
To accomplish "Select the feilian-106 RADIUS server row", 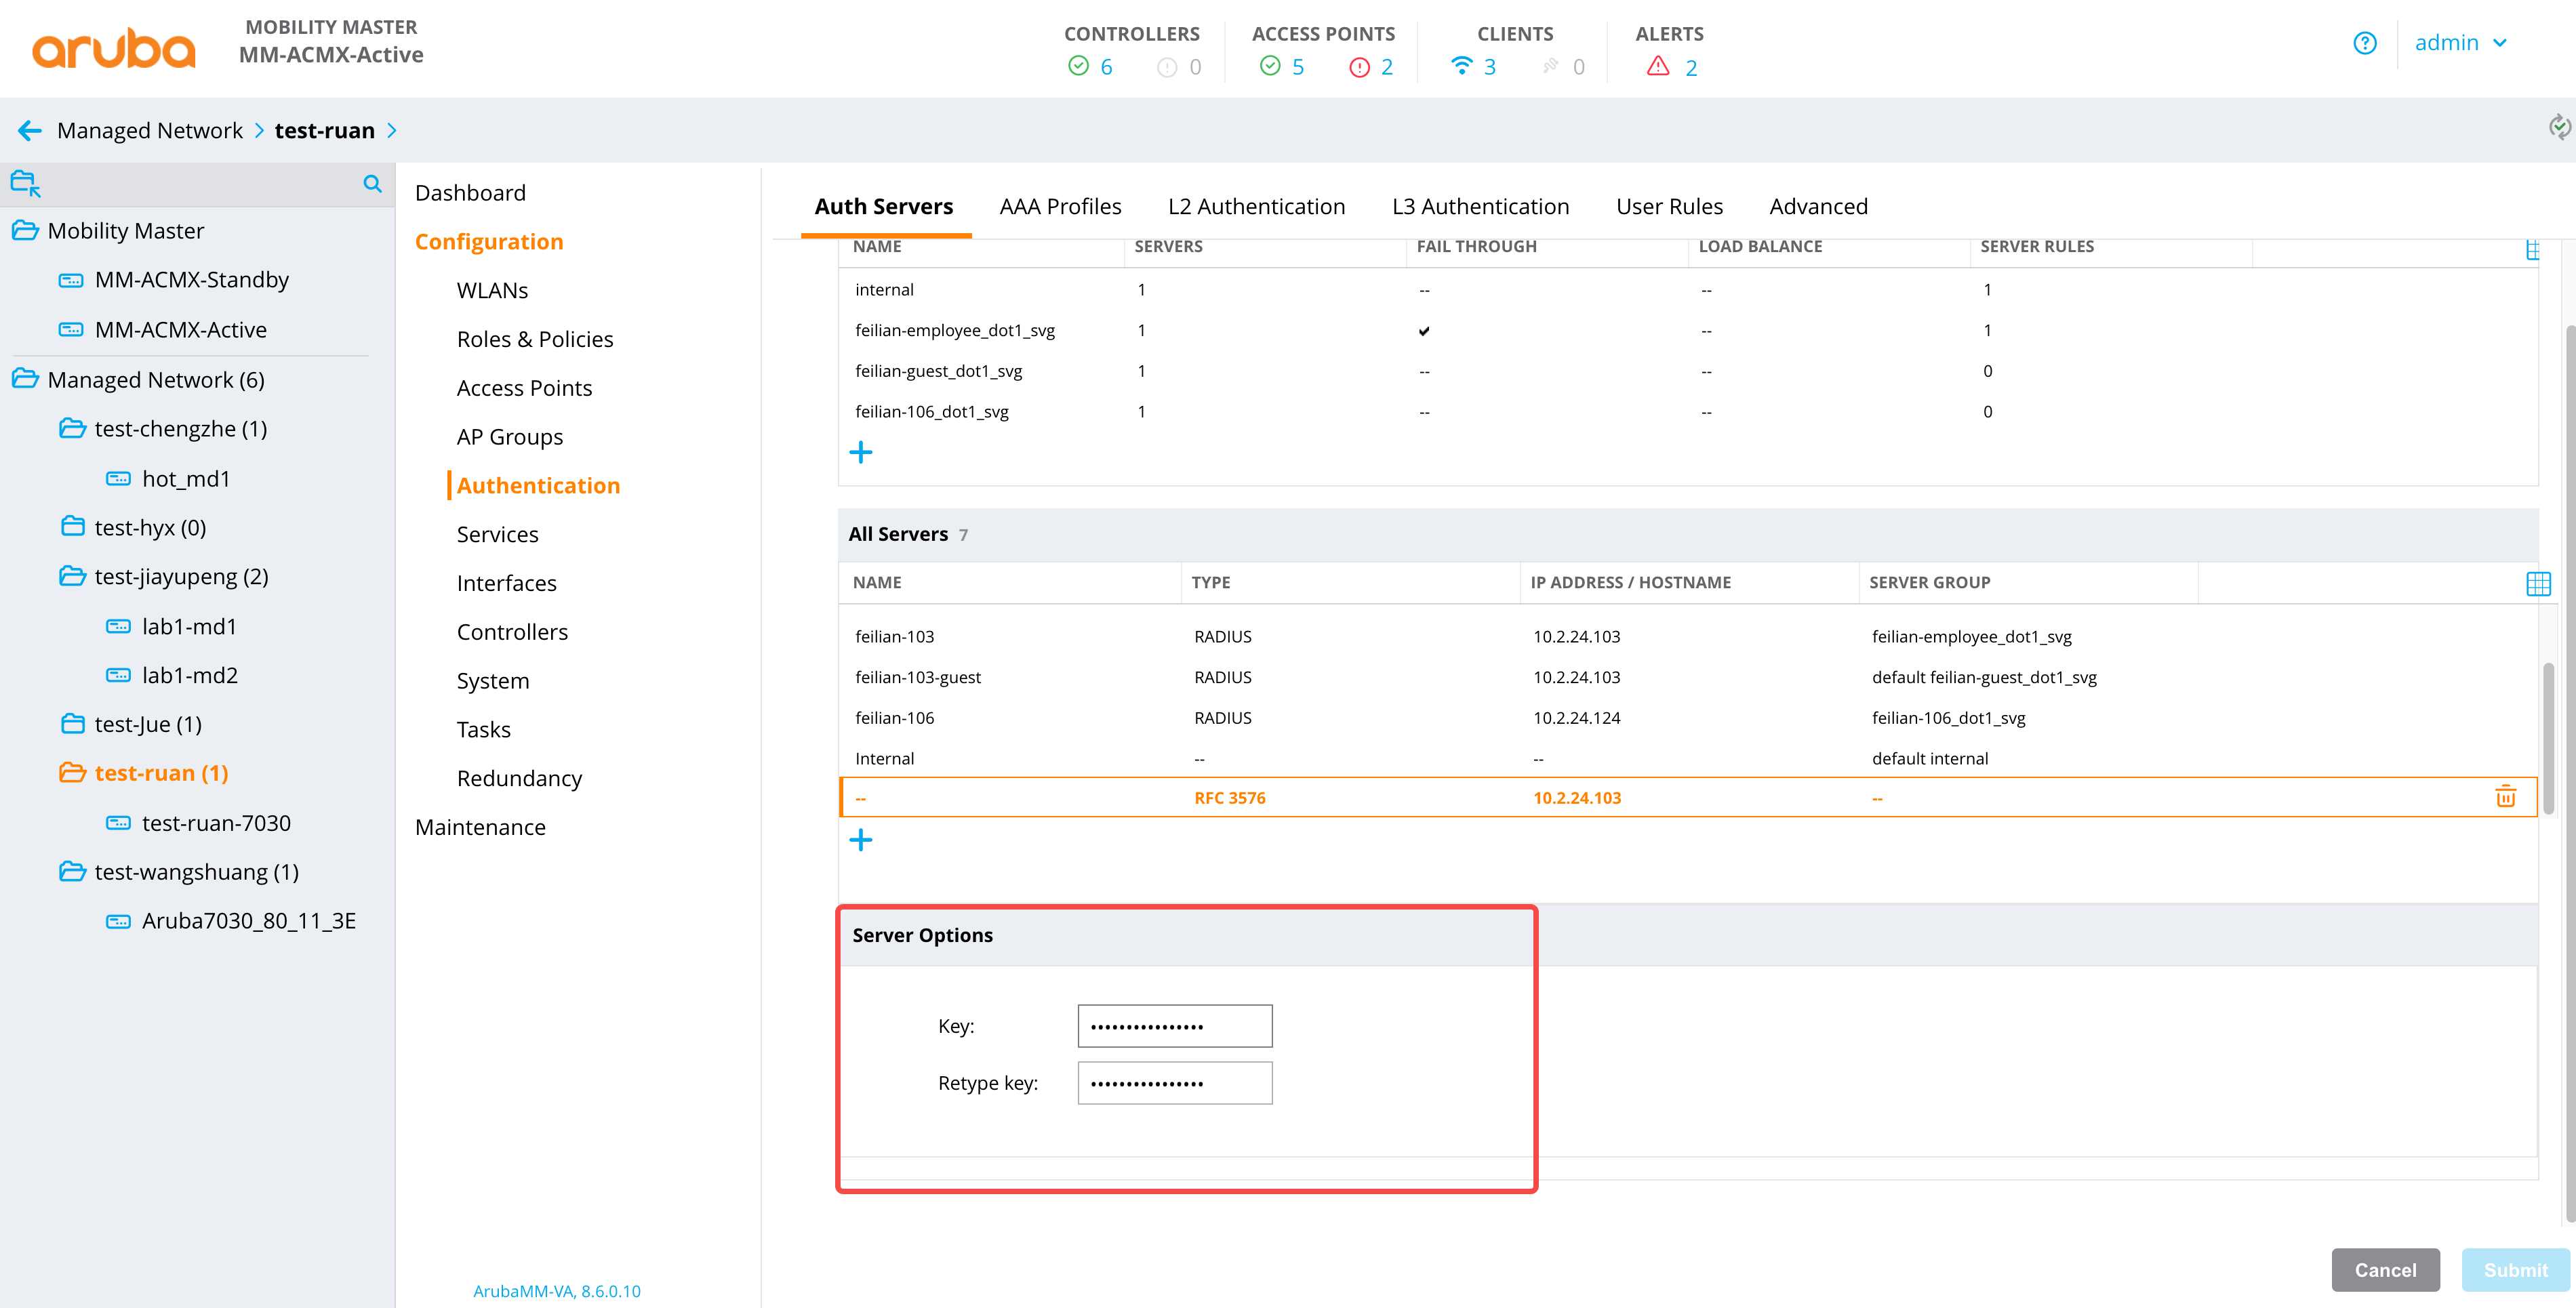I will pyautogui.click(x=1687, y=718).
